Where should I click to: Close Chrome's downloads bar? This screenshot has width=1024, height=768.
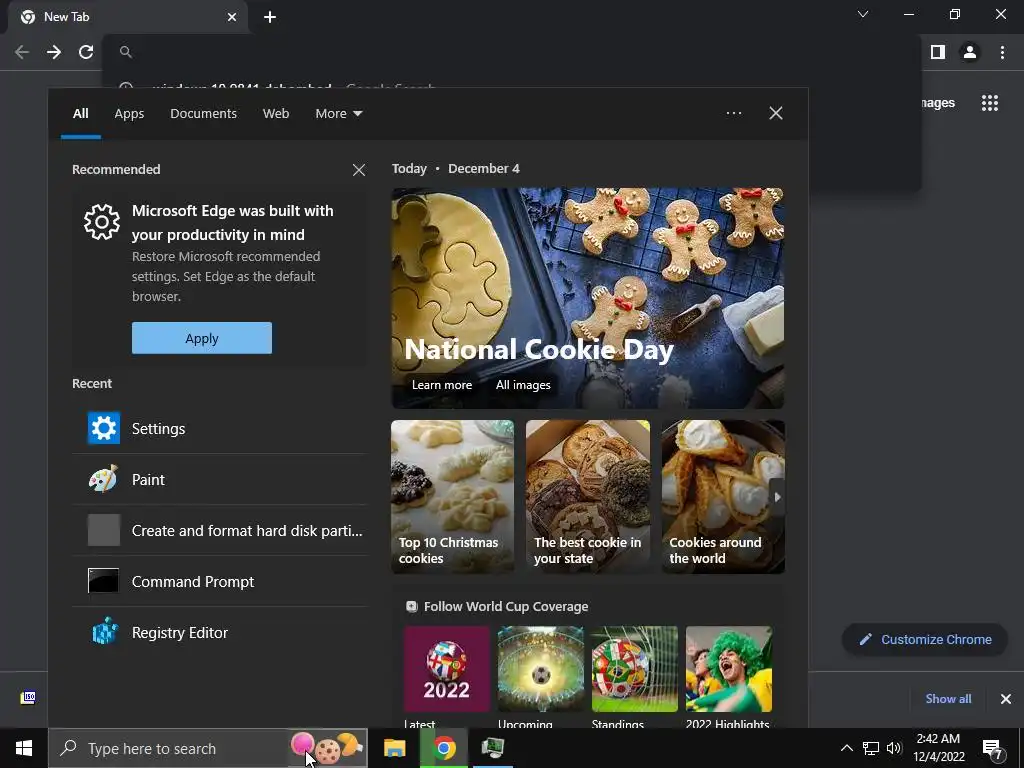[x=1006, y=699]
